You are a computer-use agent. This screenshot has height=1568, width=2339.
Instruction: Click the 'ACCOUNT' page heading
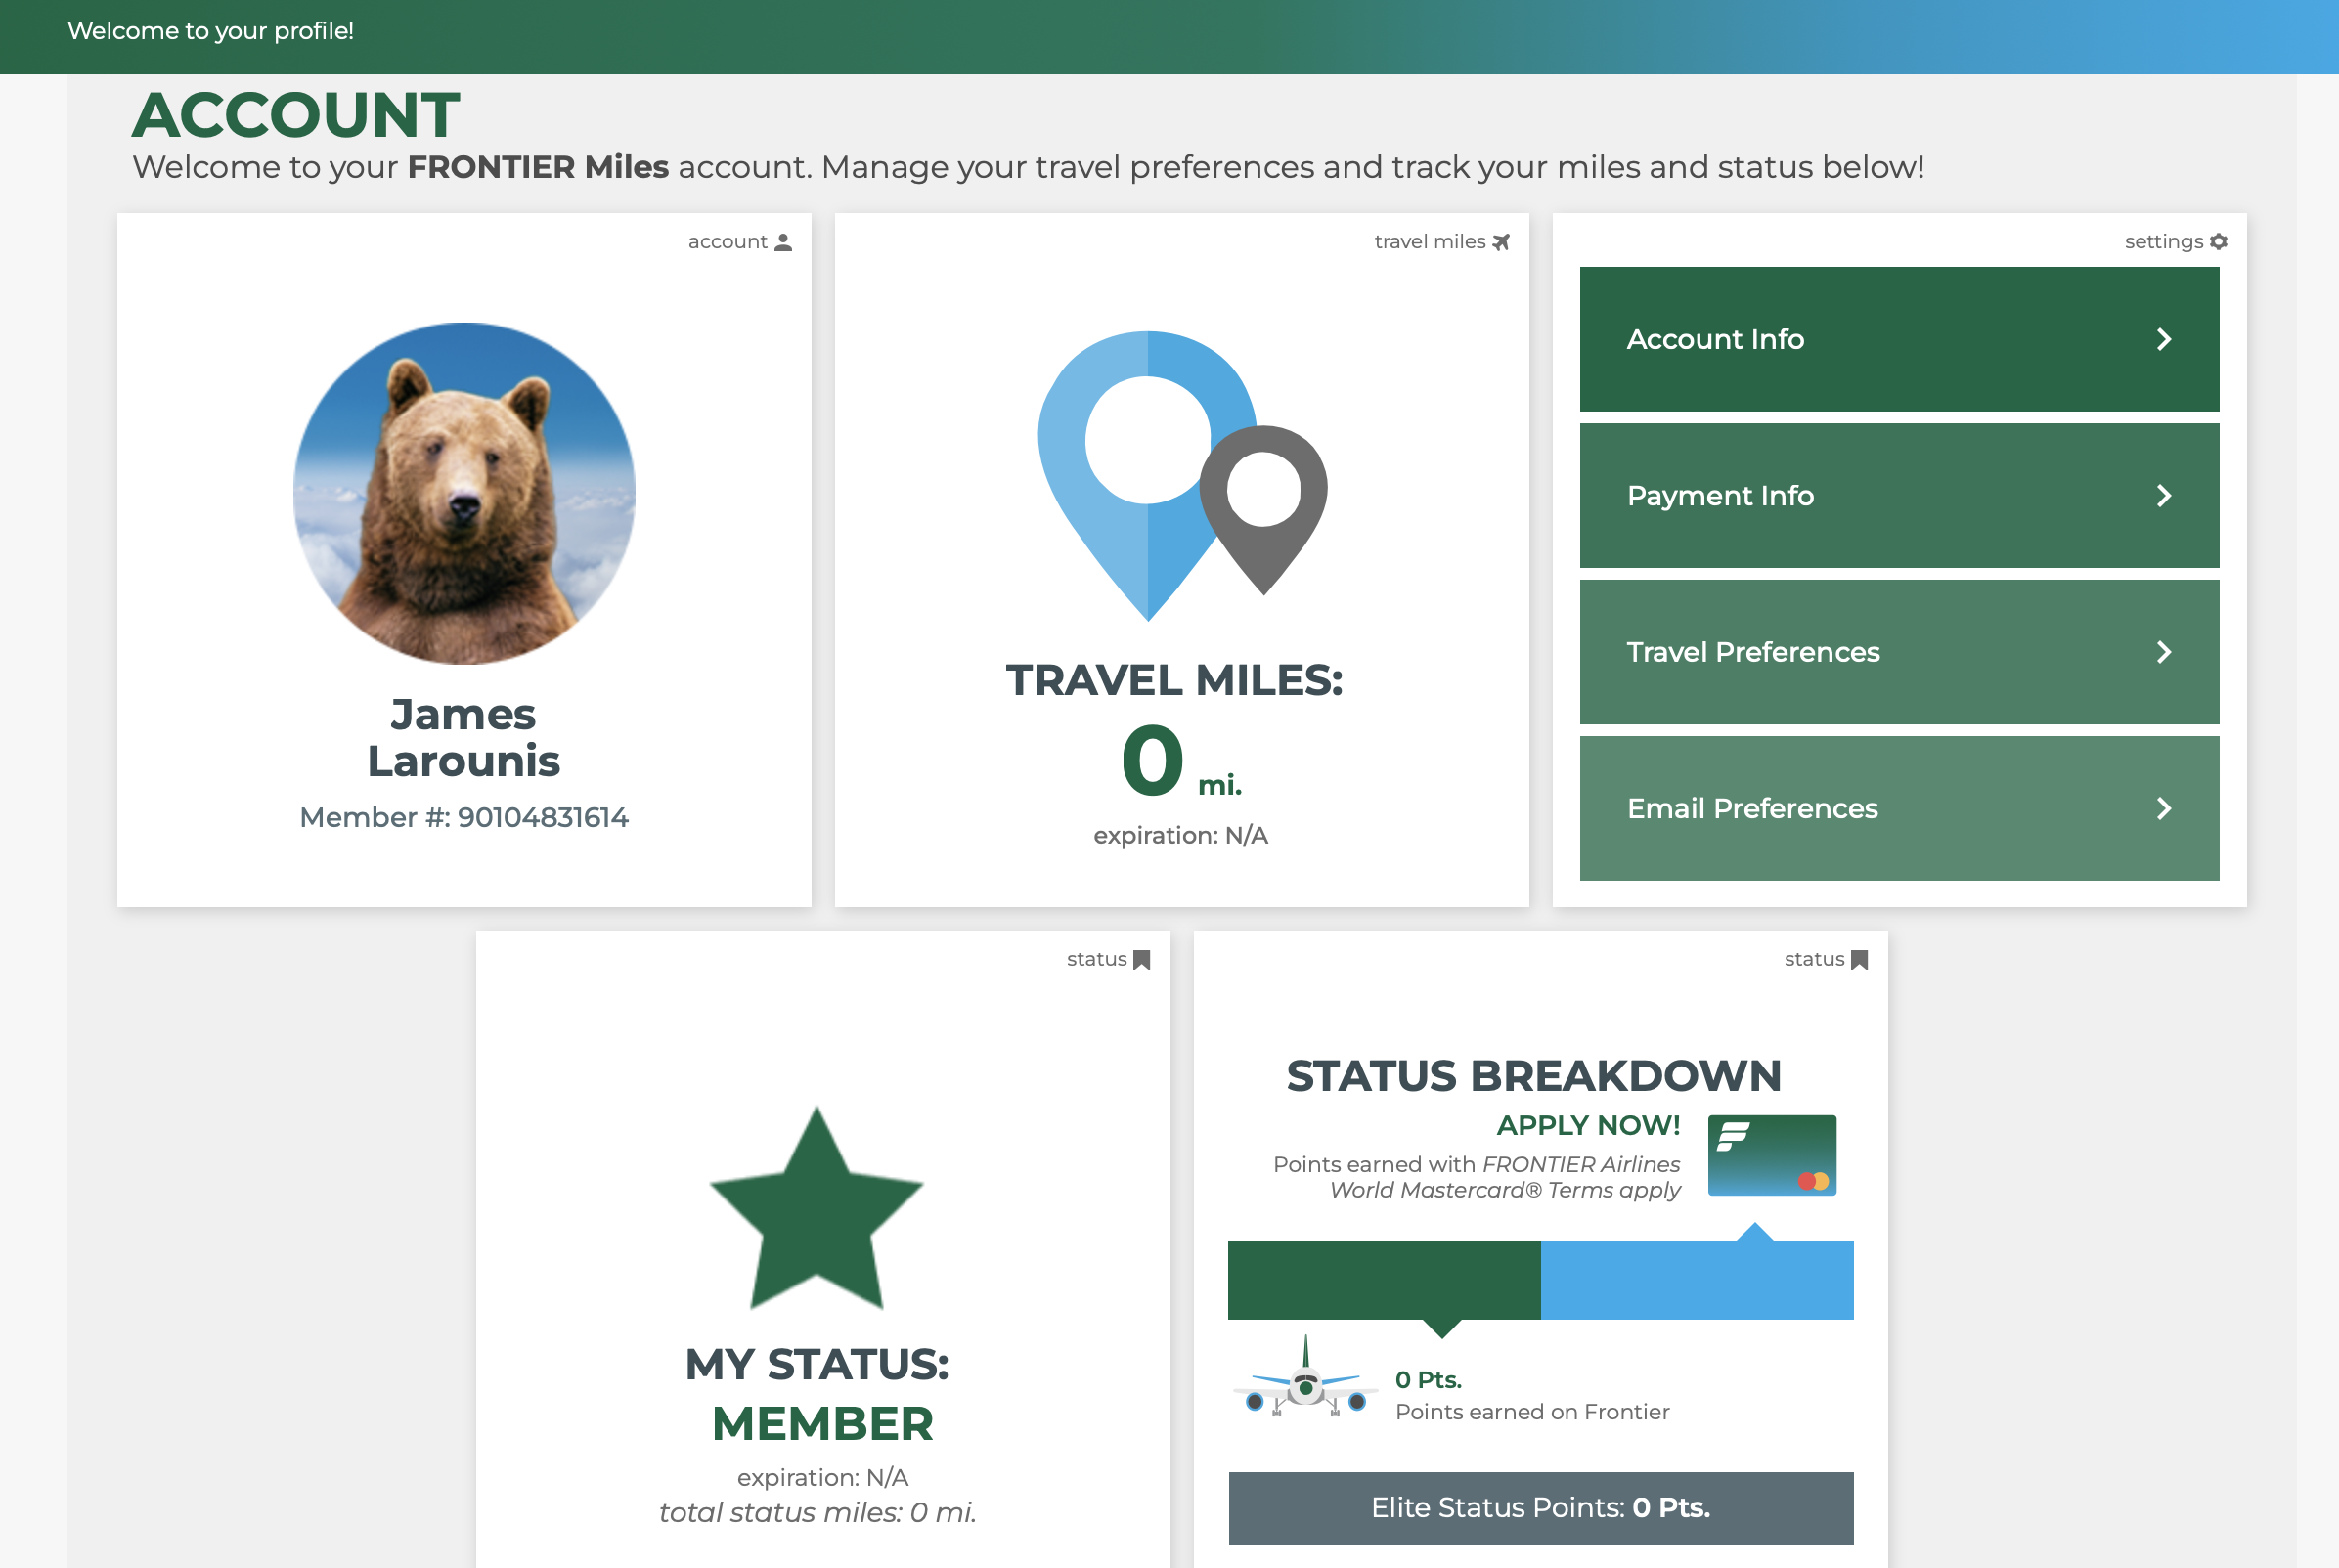tap(296, 114)
